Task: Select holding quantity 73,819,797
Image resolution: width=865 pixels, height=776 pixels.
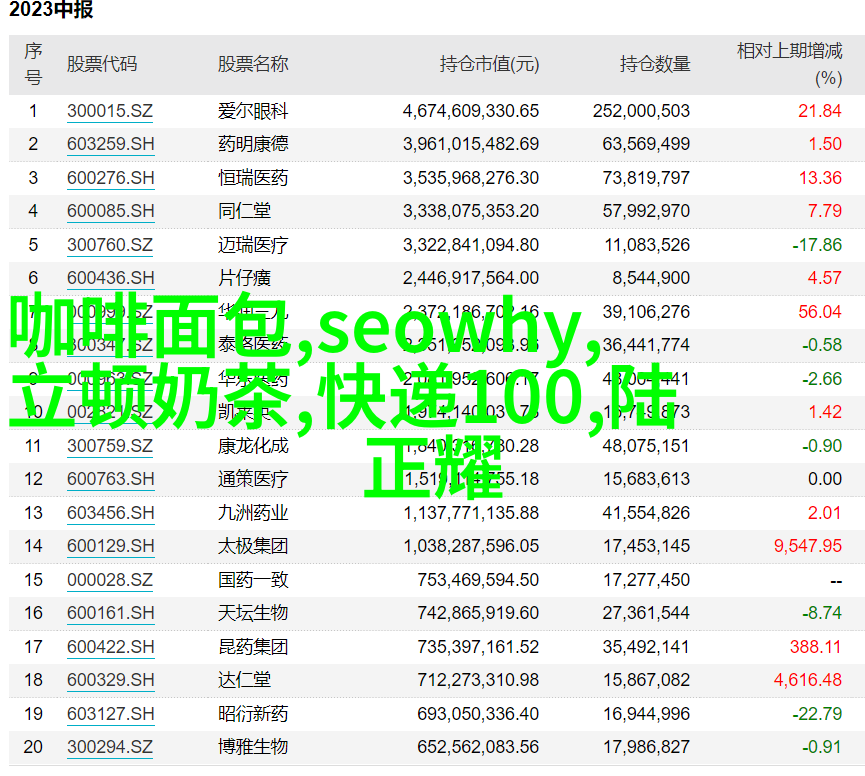Action: [x=646, y=178]
